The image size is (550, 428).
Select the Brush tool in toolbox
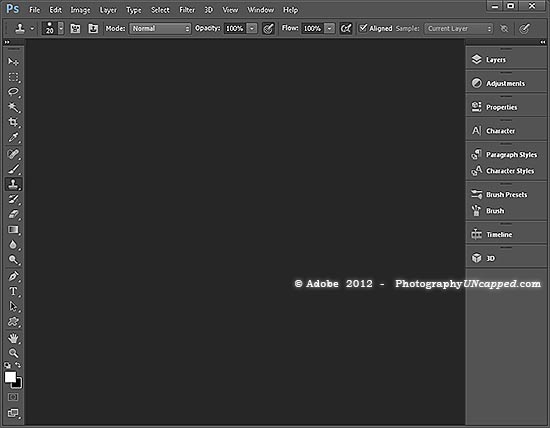[x=13, y=169]
